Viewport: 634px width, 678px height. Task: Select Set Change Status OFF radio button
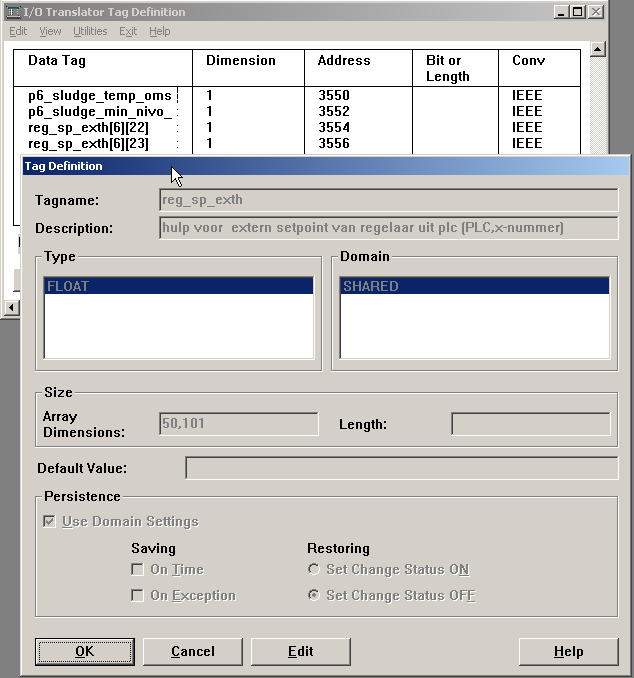(315, 596)
